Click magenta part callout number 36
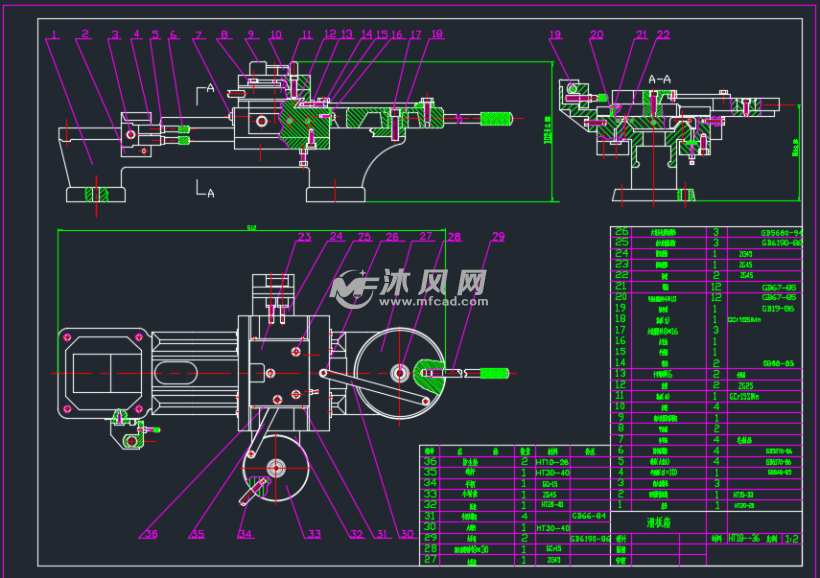820x578 pixels. coord(151,534)
